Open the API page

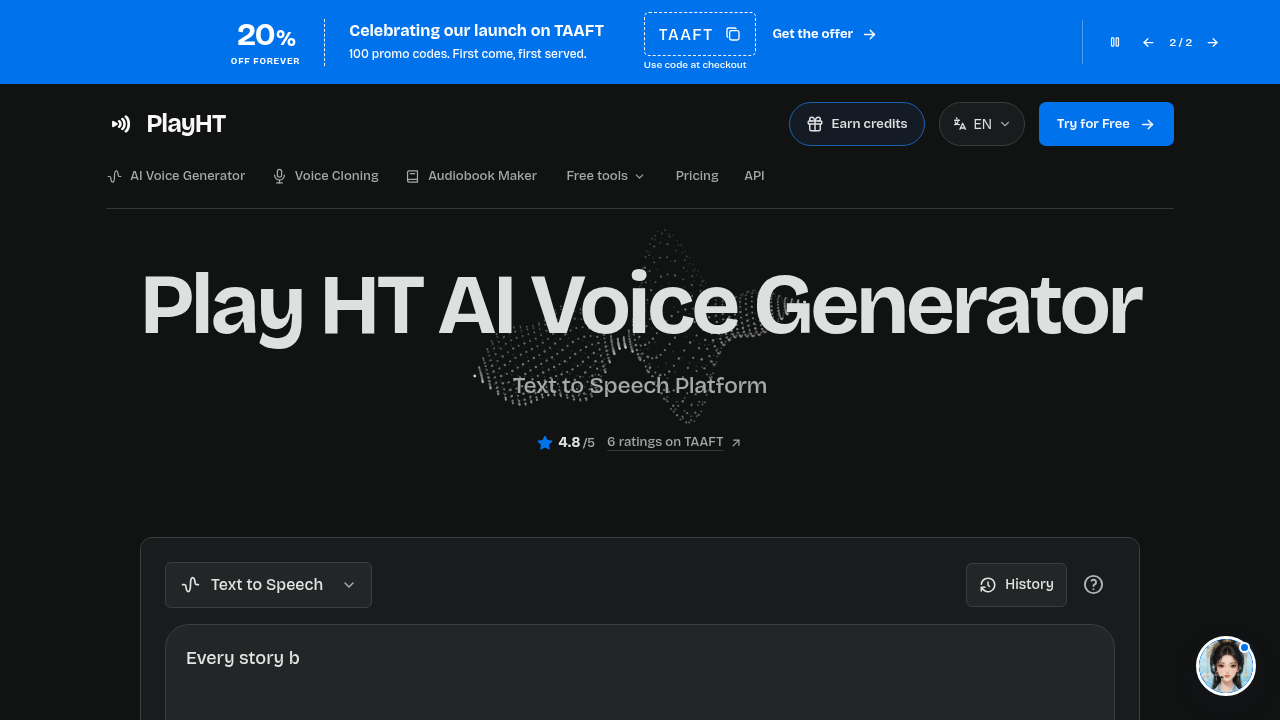754,176
